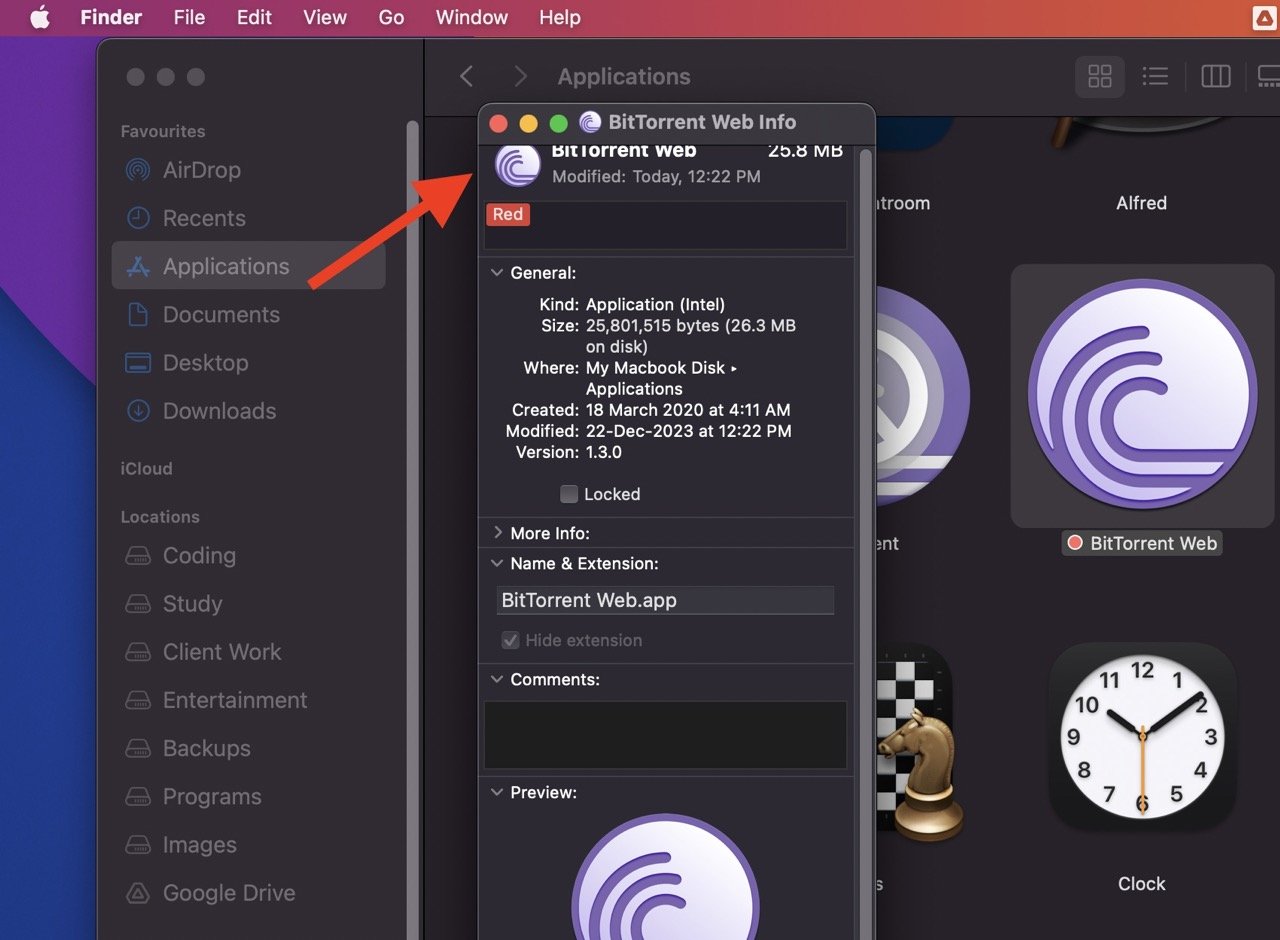
Task: Open the Finder menu
Action: click(111, 18)
